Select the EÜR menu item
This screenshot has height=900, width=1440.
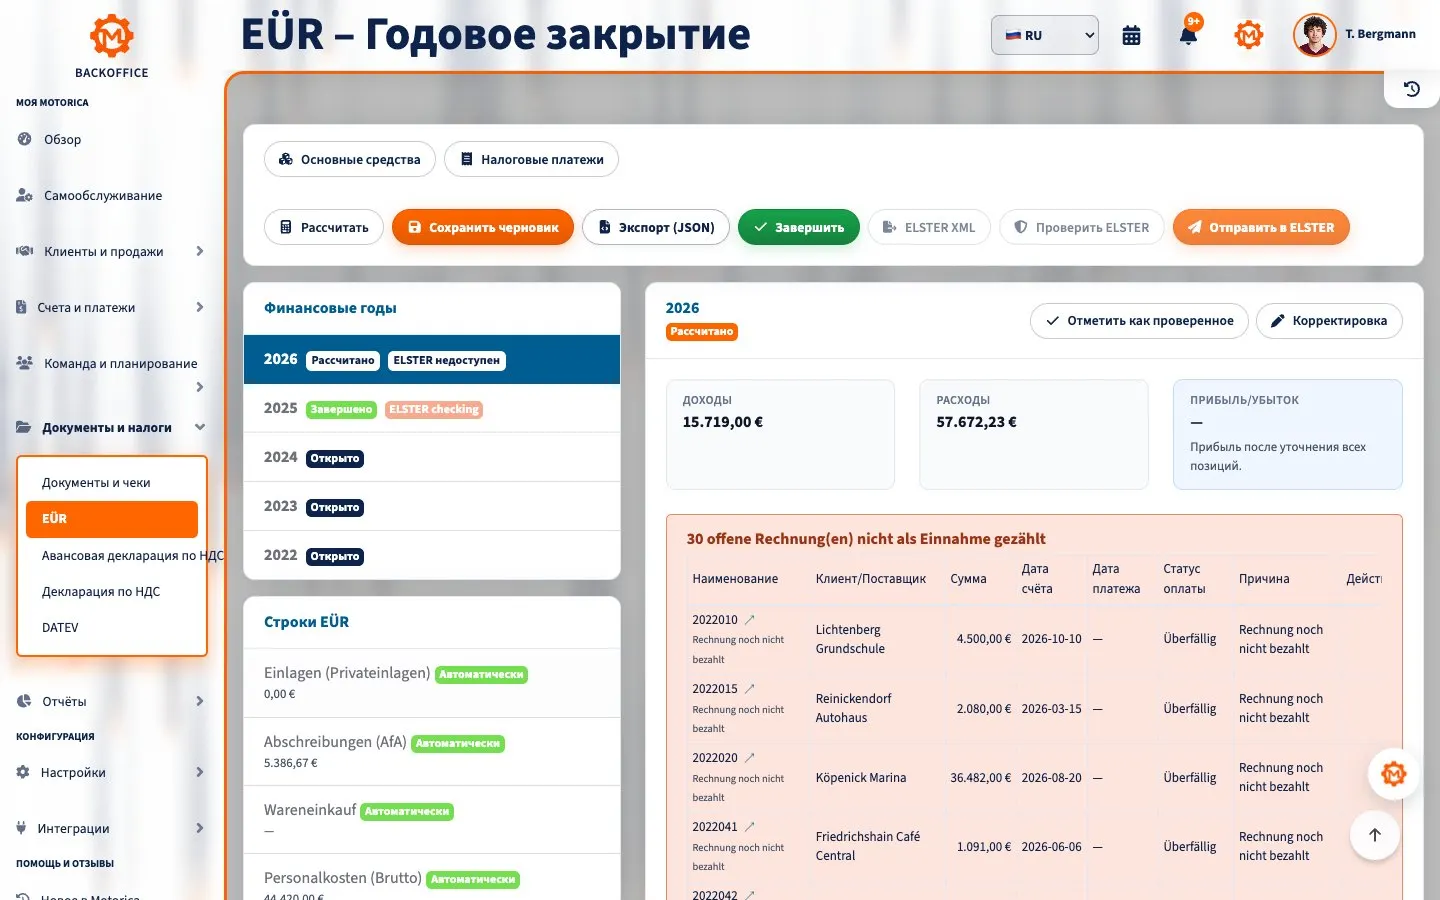click(112, 519)
